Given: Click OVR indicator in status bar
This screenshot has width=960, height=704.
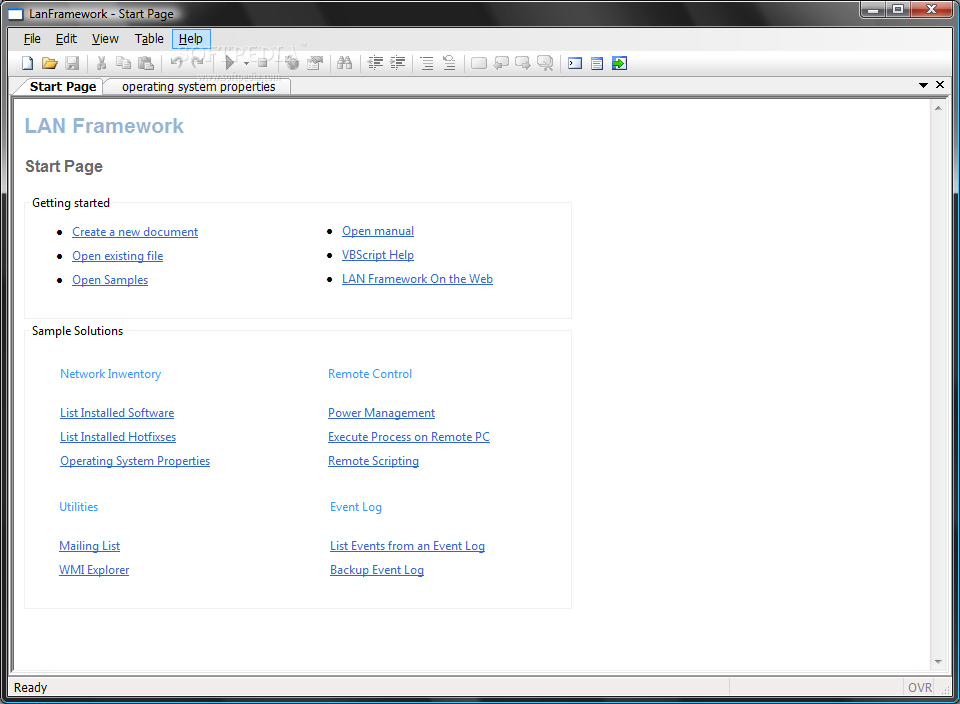Looking at the screenshot, I should (920, 687).
